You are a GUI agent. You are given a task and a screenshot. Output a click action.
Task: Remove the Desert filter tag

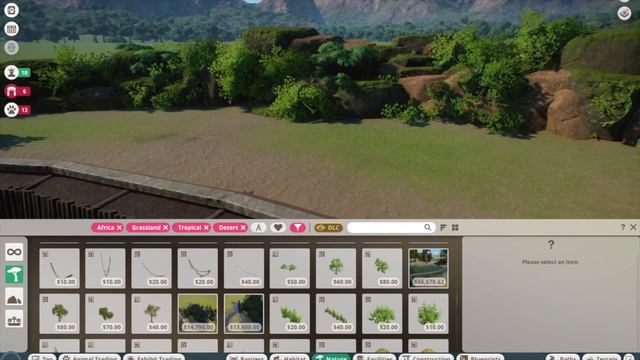click(x=243, y=228)
